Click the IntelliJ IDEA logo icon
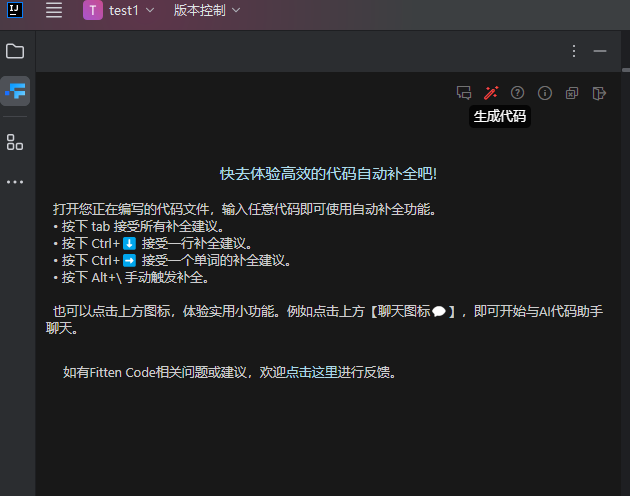630x496 pixels. tap(16, 10)
